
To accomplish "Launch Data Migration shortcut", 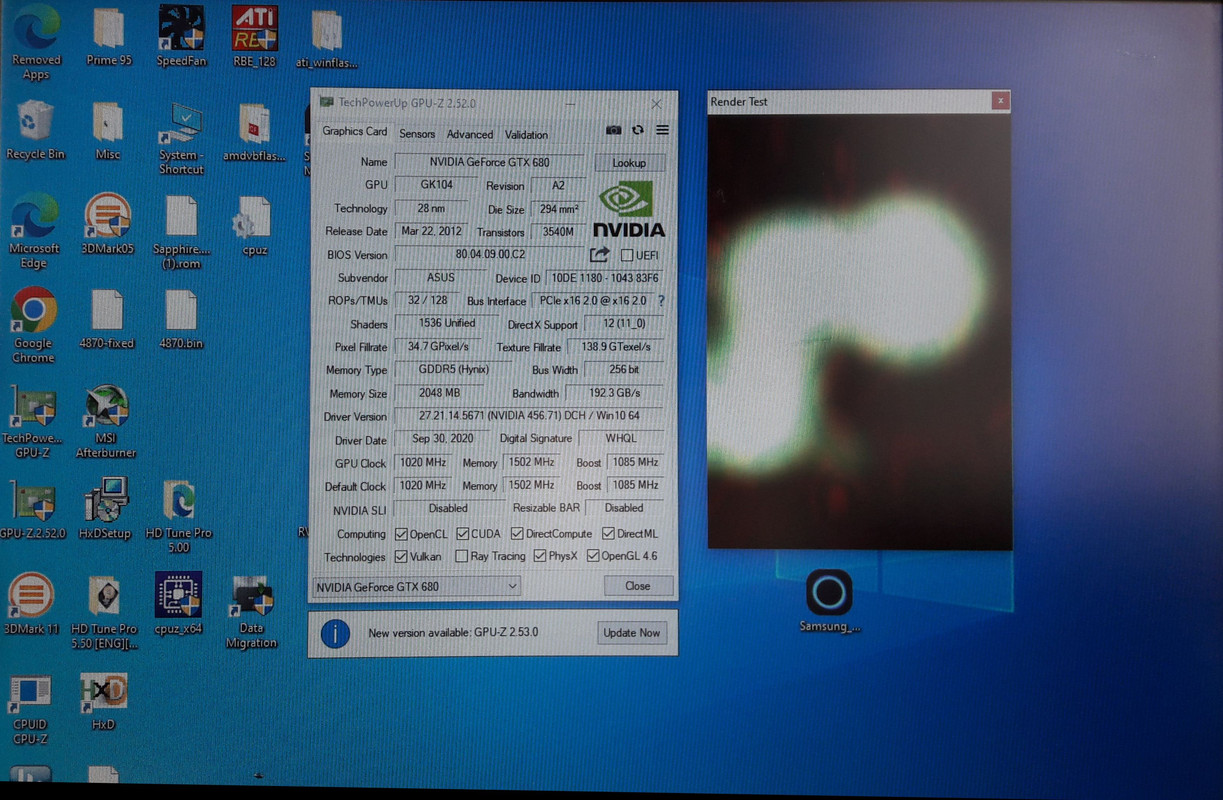I will coord(251,612).
